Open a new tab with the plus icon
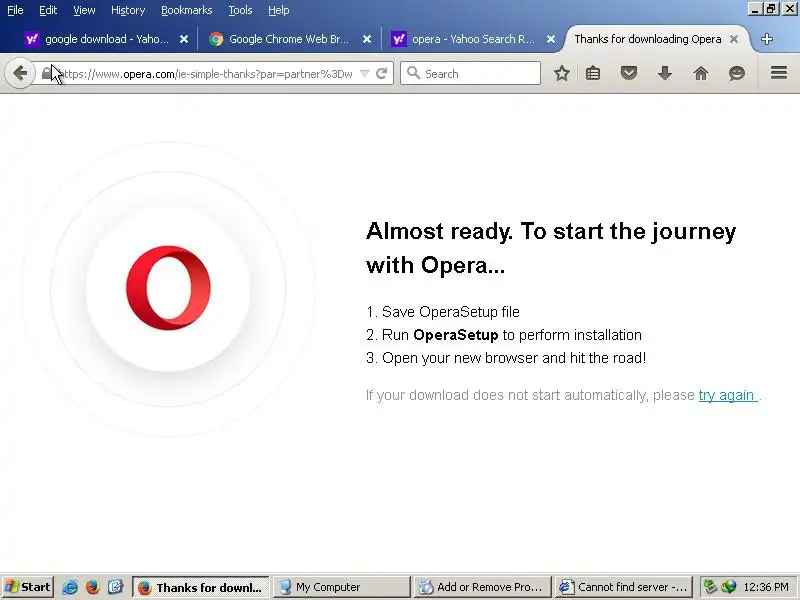Screen dimensions: 800x600 766,39
